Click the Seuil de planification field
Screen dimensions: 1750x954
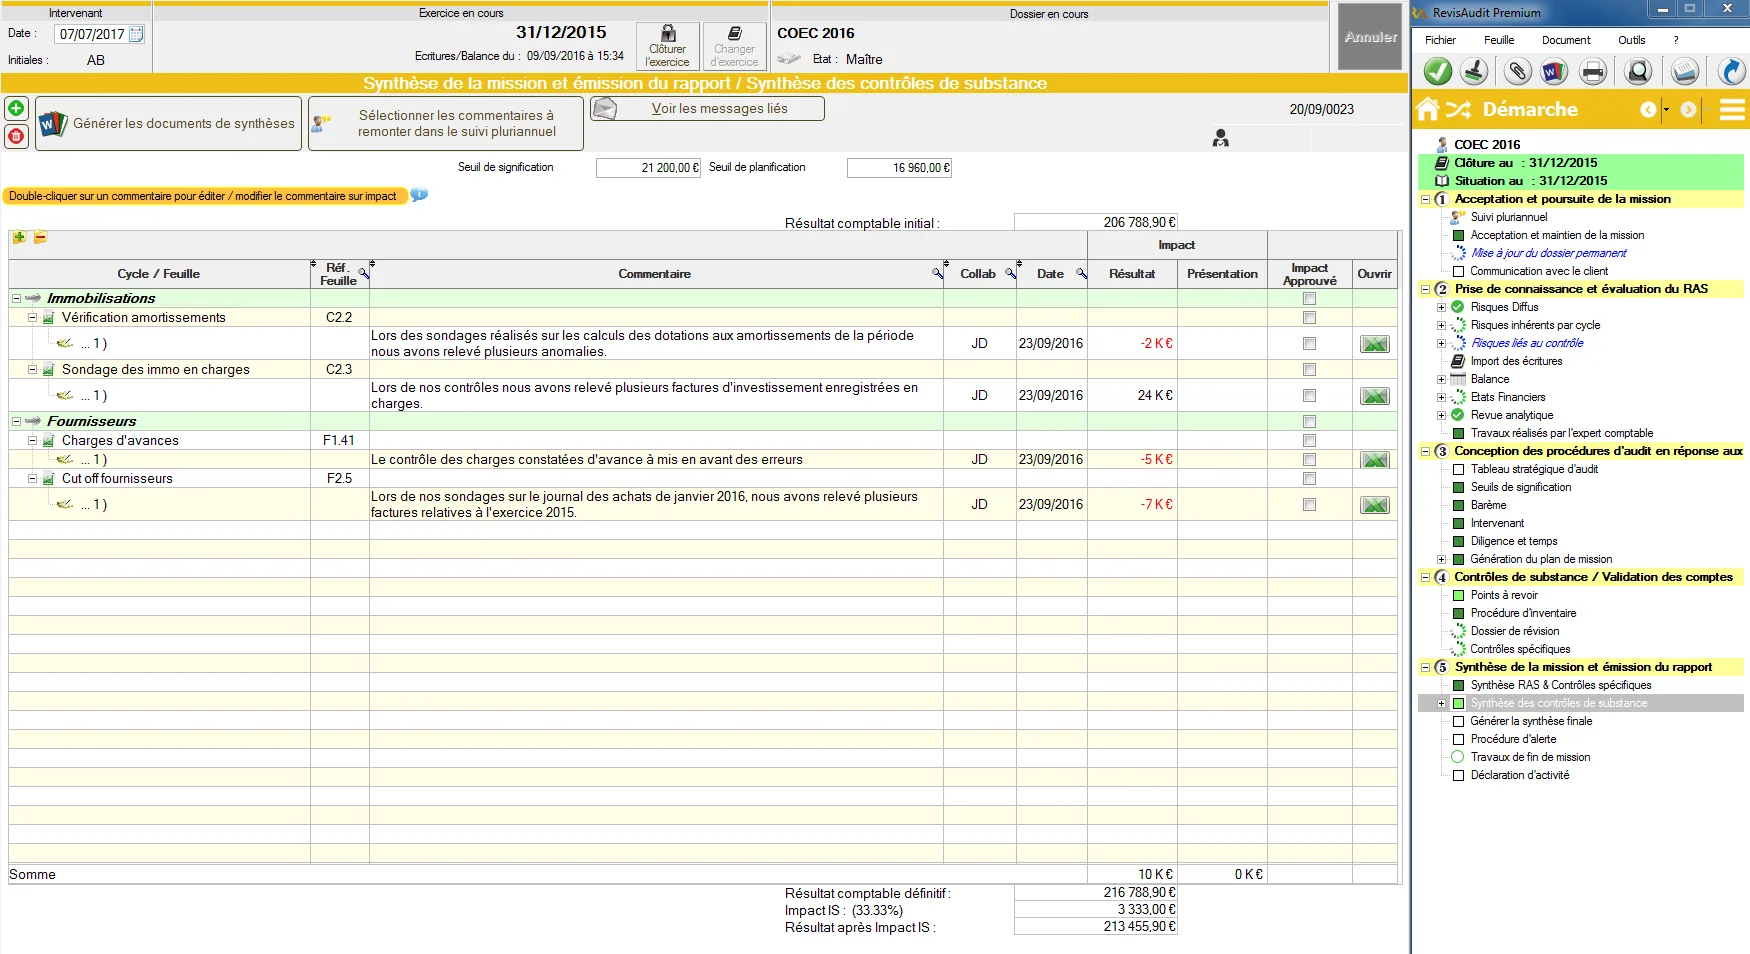click(899, 168)
